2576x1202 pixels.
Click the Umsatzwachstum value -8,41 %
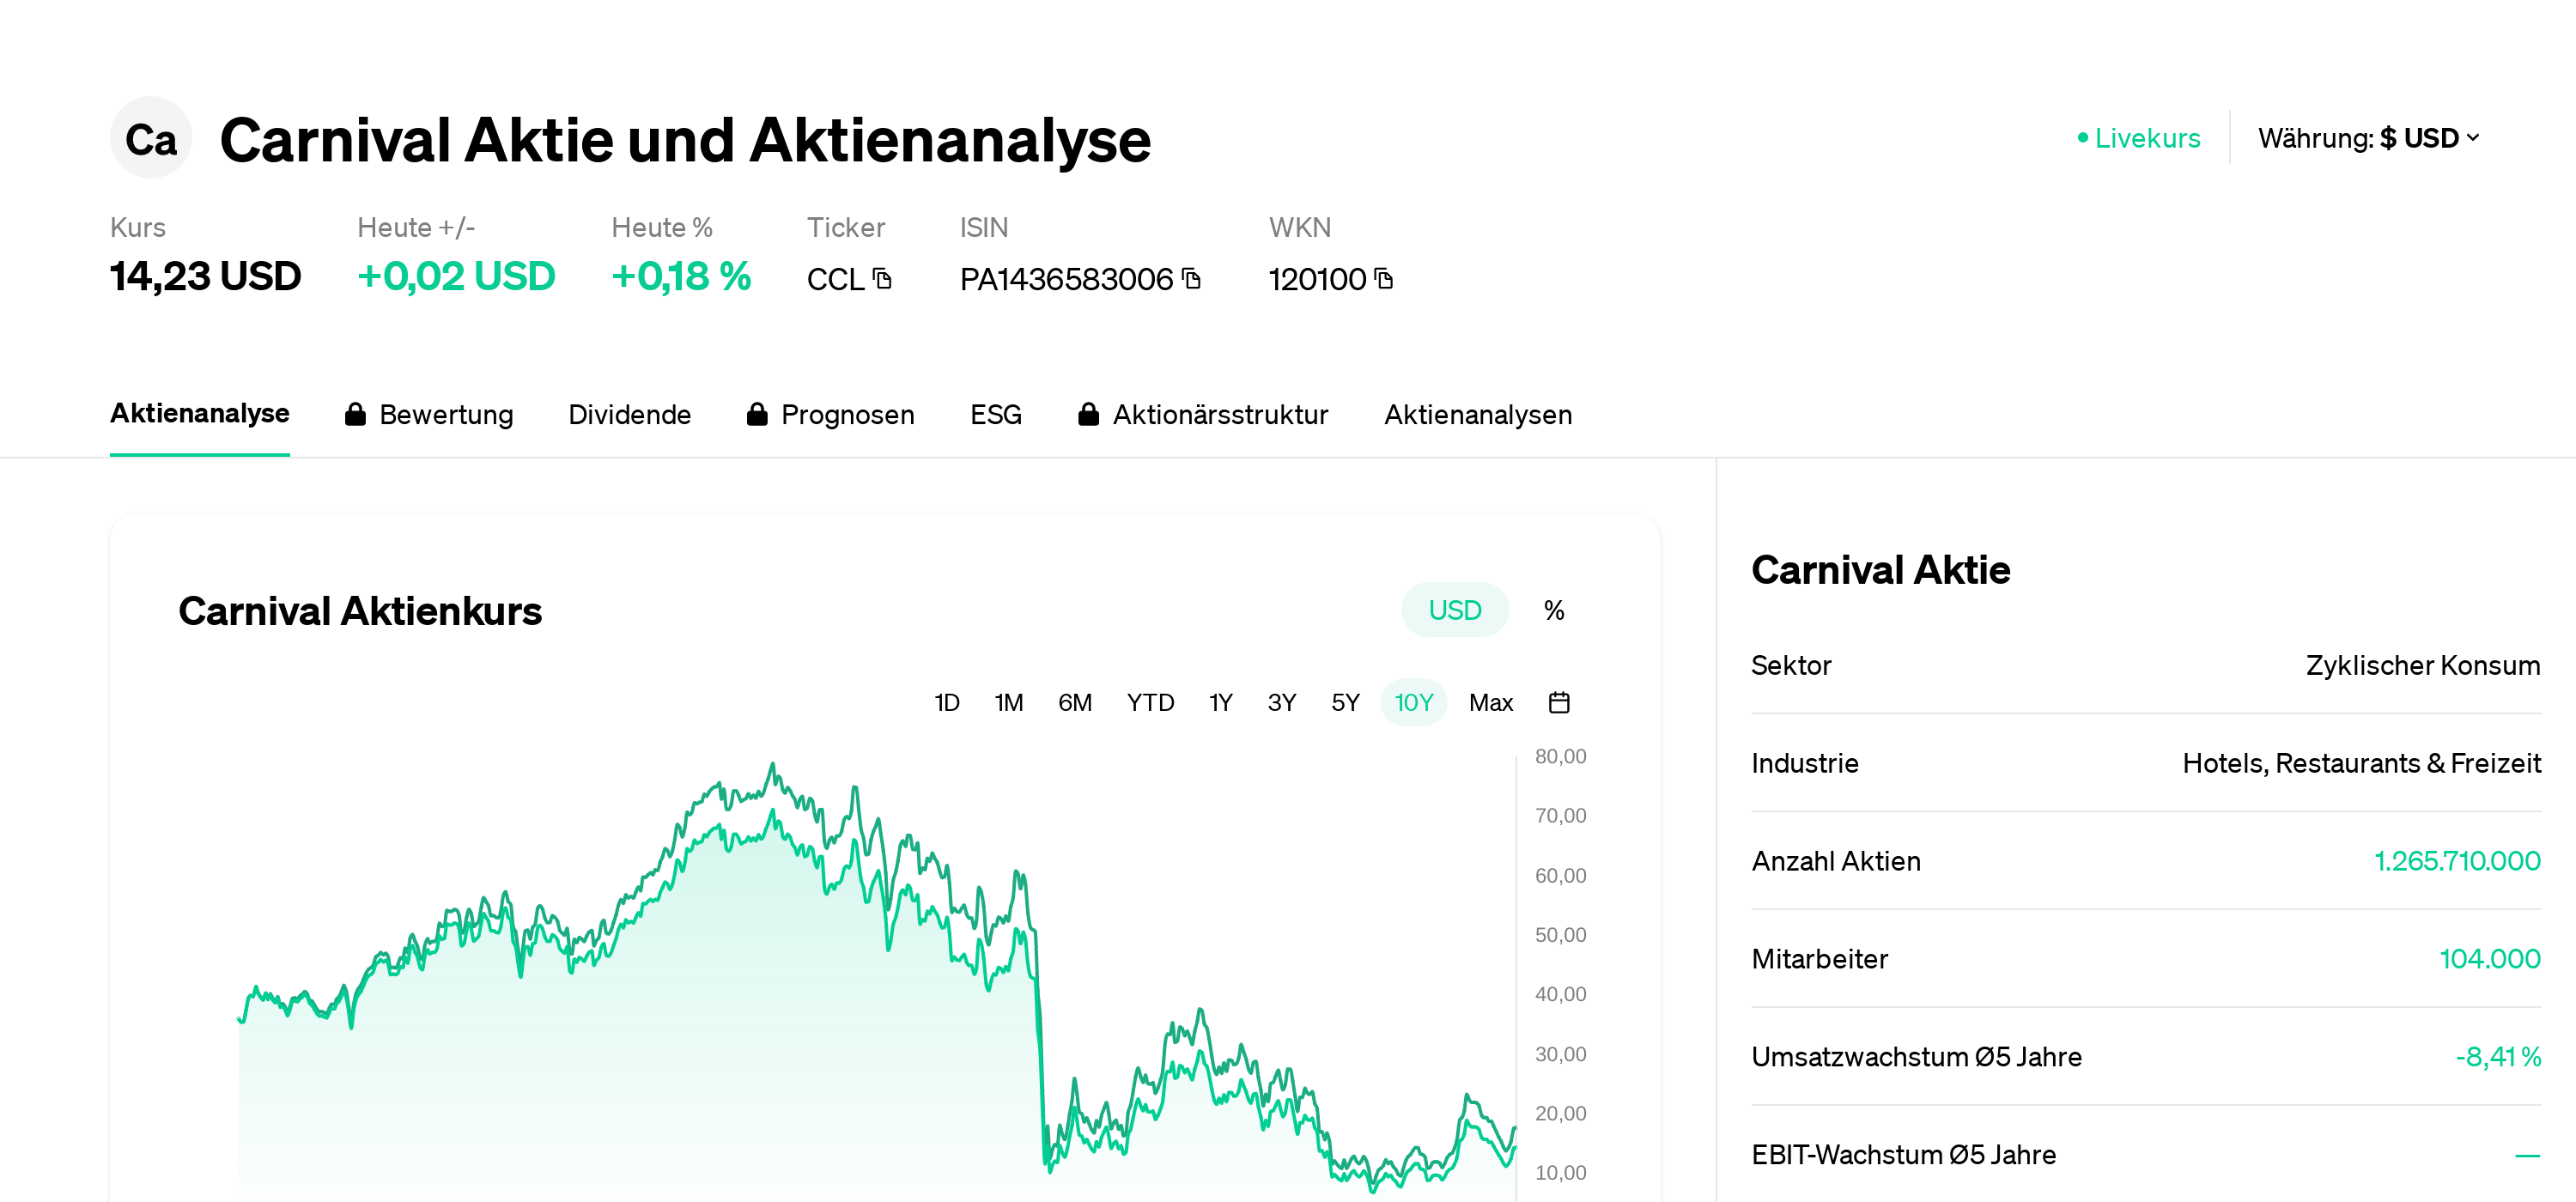(x=2498, y=1056)
